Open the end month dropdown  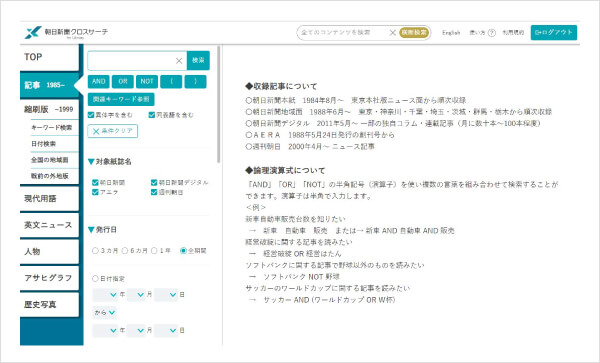136,330
